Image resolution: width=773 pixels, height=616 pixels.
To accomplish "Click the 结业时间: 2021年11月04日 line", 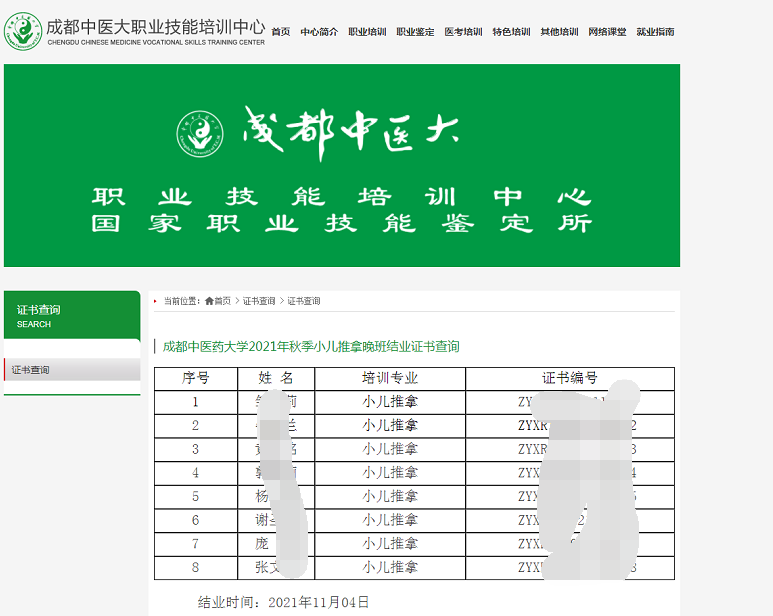I will (x=283, y=602).
